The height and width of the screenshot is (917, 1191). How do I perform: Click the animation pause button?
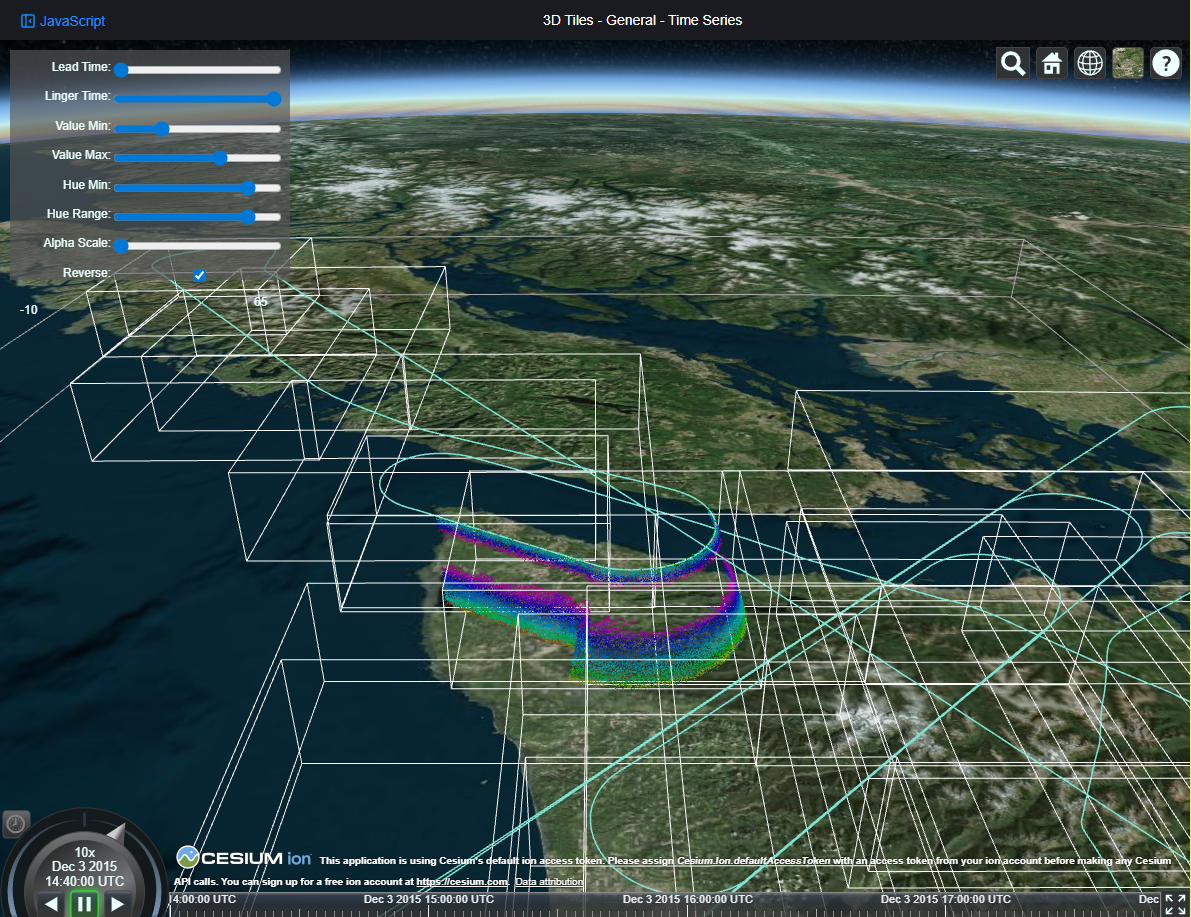84,904
